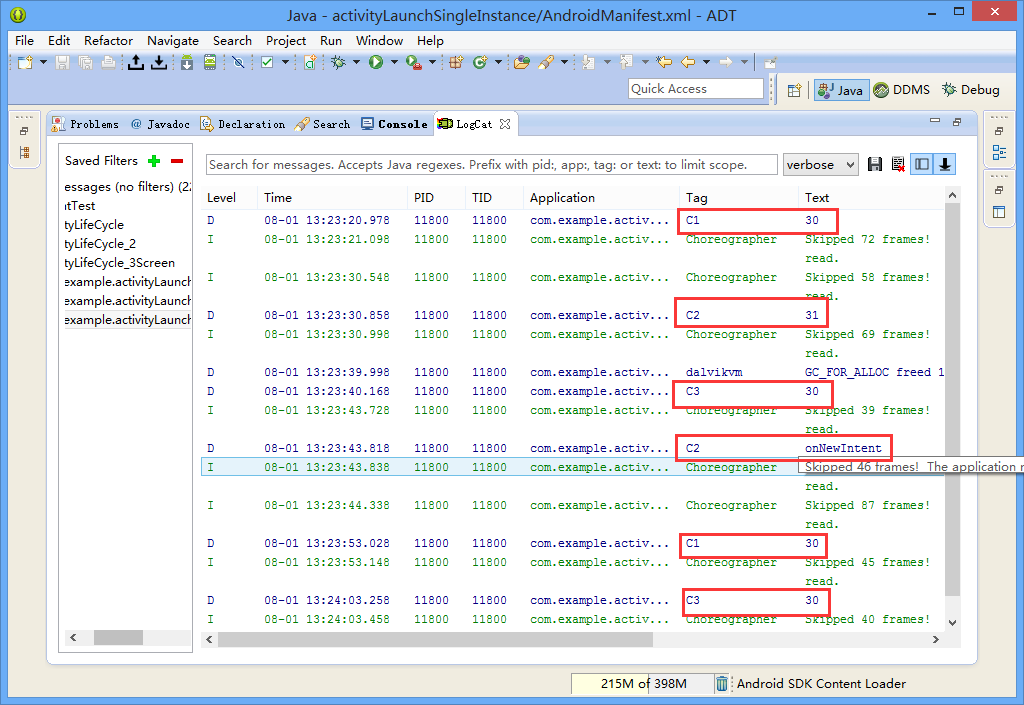Expand the External Tools dropdown arrow
The width and height of the screenshot is (1024, 705).
pos(432,63)
